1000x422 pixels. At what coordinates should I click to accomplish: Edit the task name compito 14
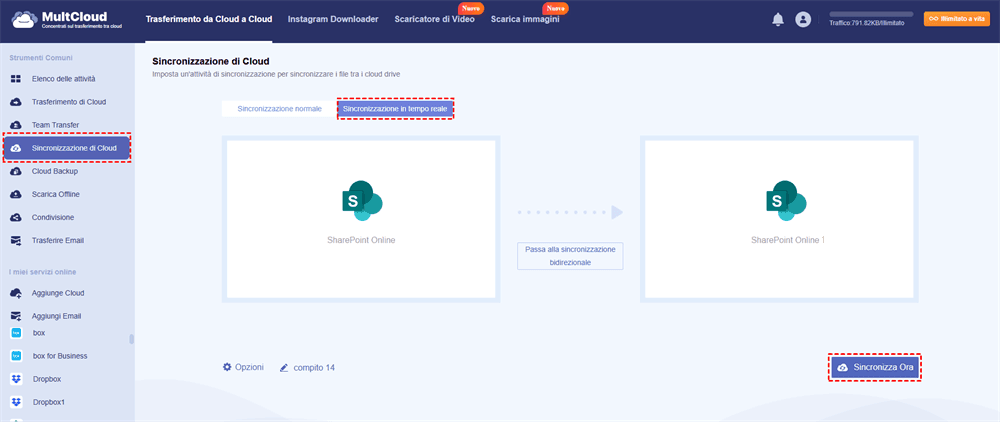coord(307,368)
